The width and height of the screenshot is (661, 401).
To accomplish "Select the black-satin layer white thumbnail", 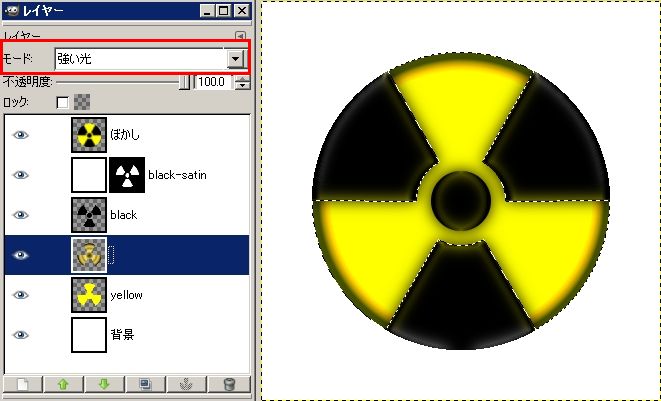I will point(89,175).
